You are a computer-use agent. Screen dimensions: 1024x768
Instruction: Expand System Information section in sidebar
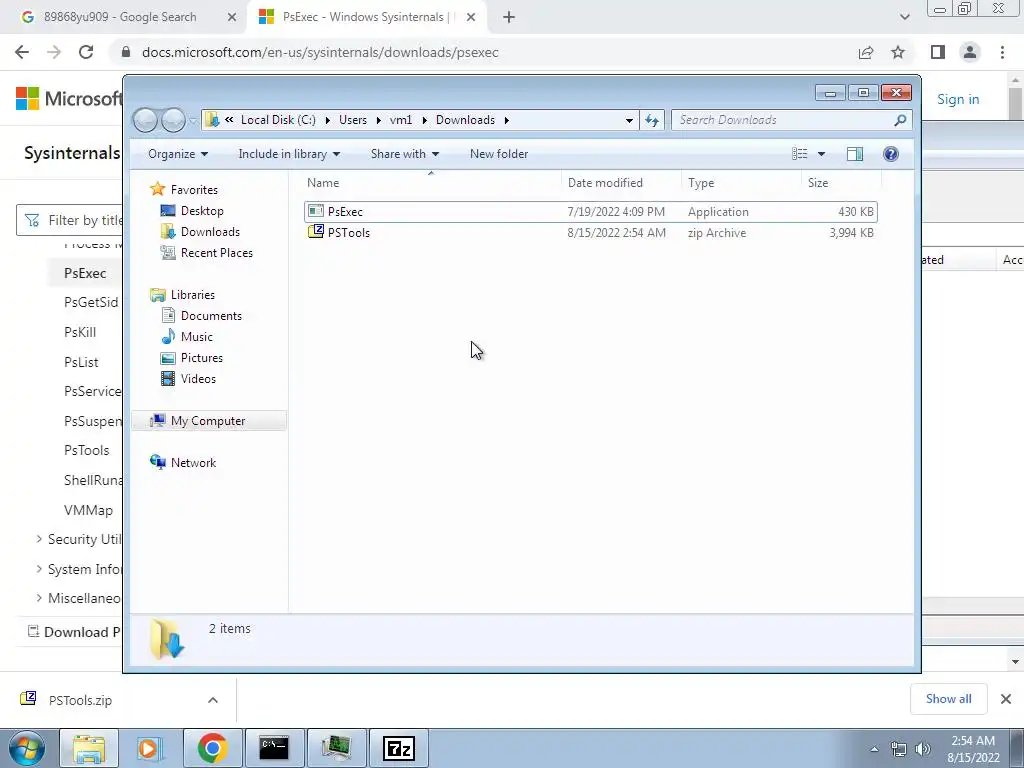(39, 569)
